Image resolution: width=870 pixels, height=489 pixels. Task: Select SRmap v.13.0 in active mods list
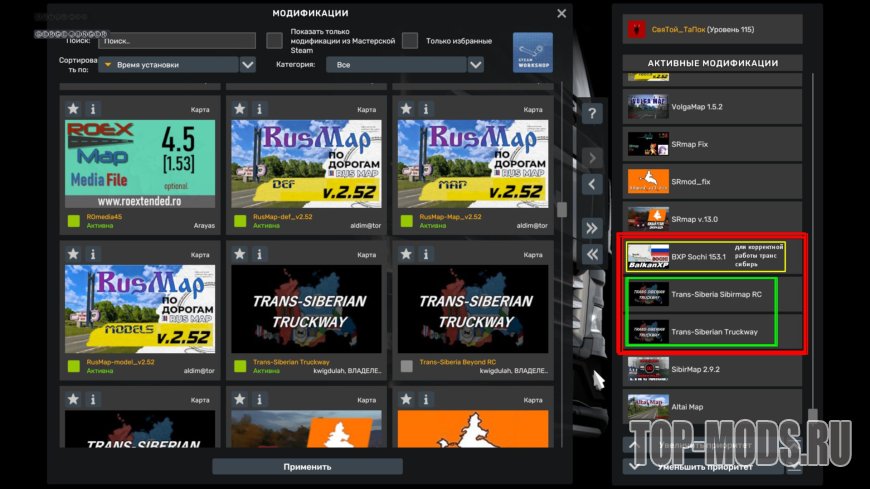(712, 219)
